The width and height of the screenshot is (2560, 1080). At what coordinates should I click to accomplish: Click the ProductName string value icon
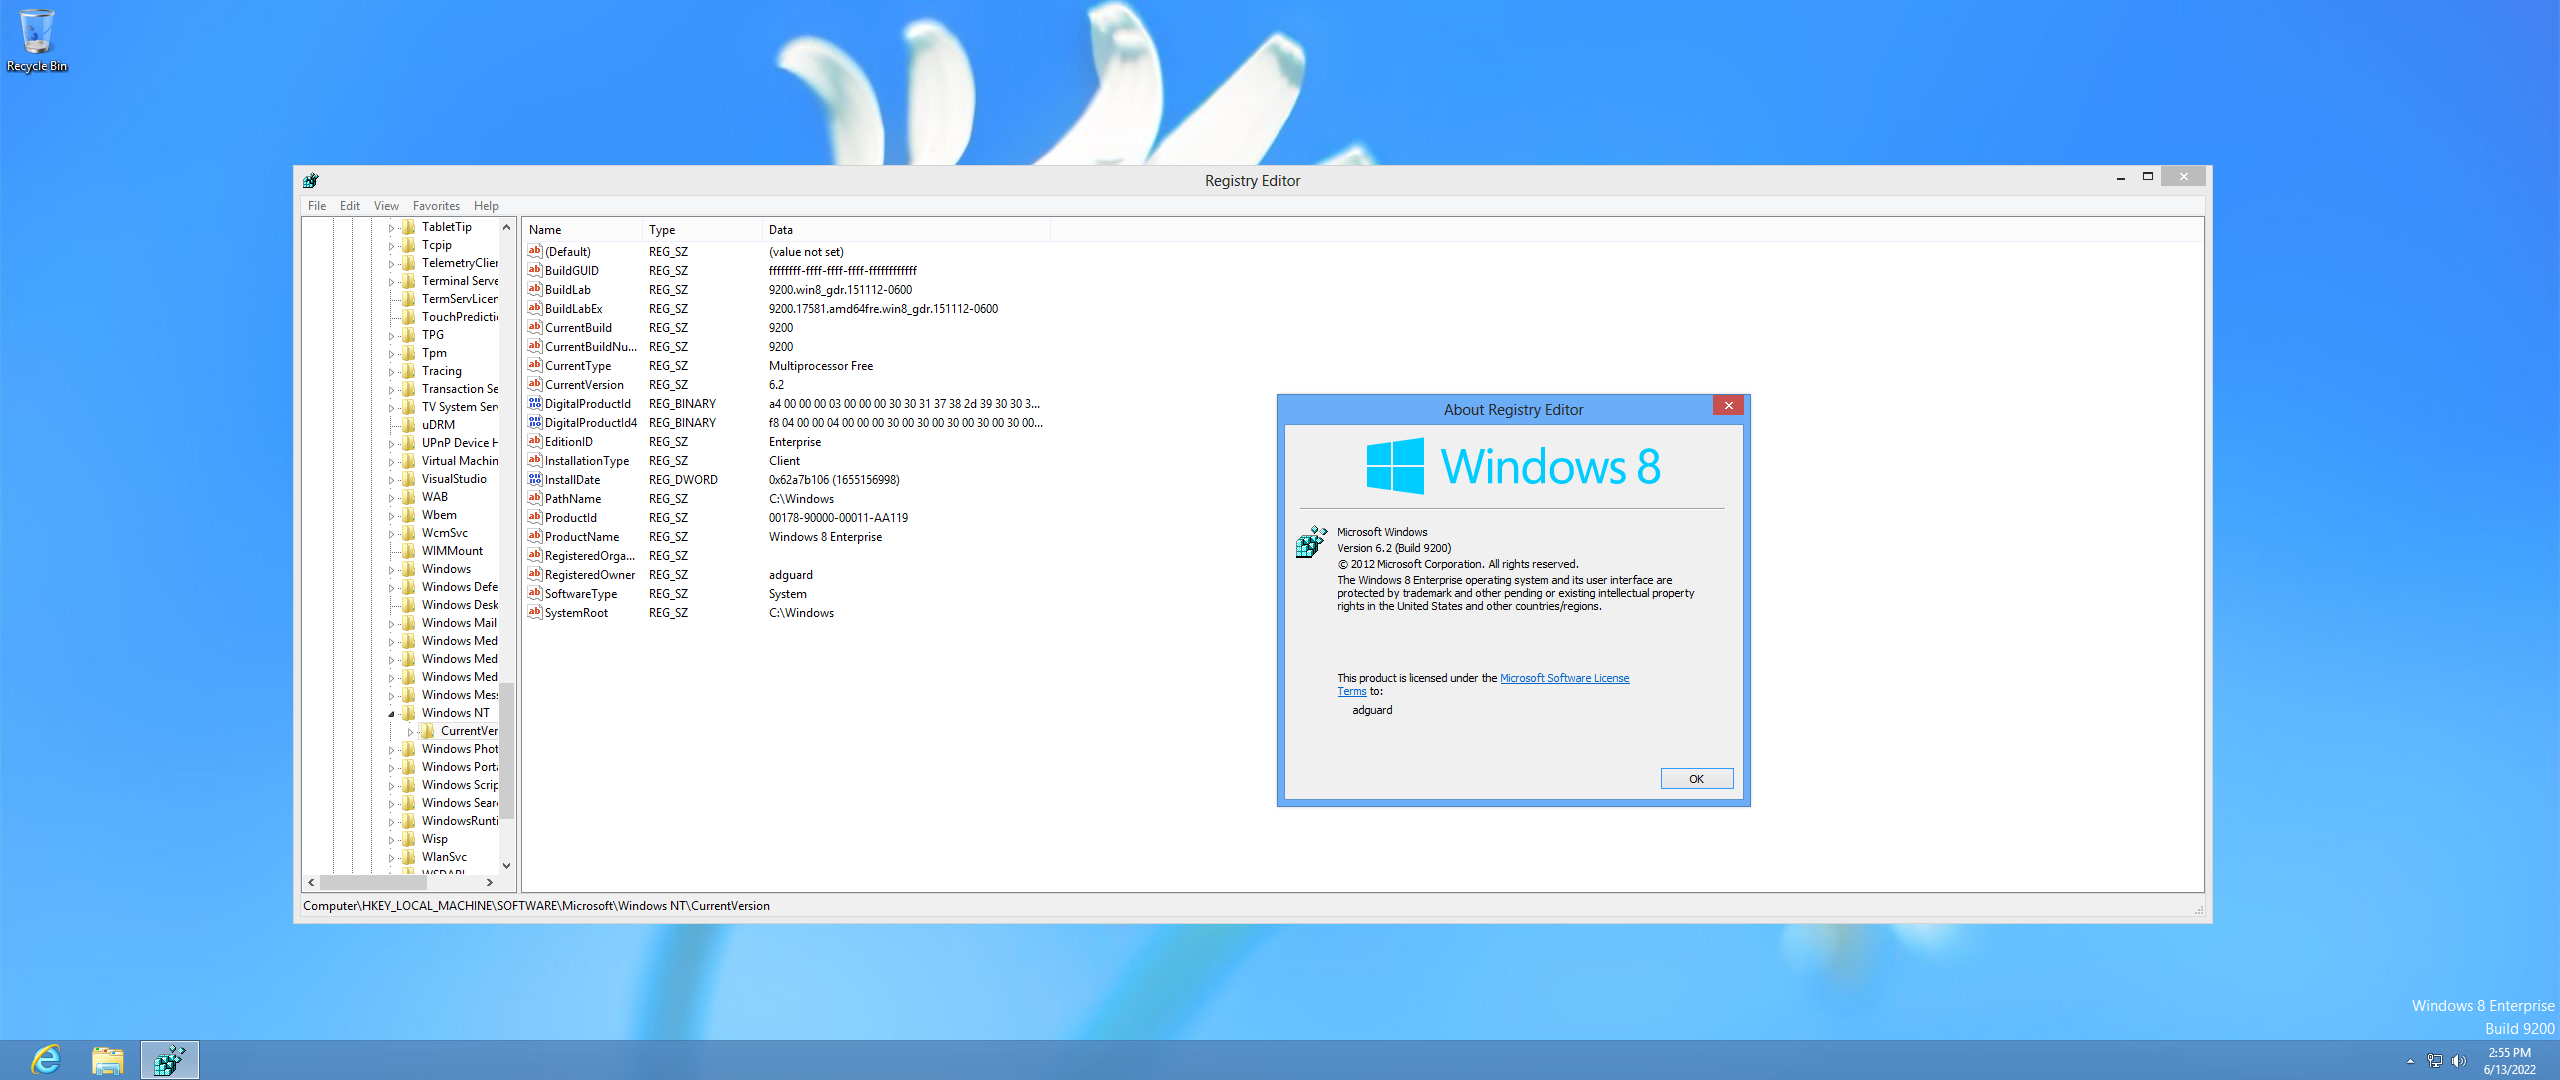[535, 536]
